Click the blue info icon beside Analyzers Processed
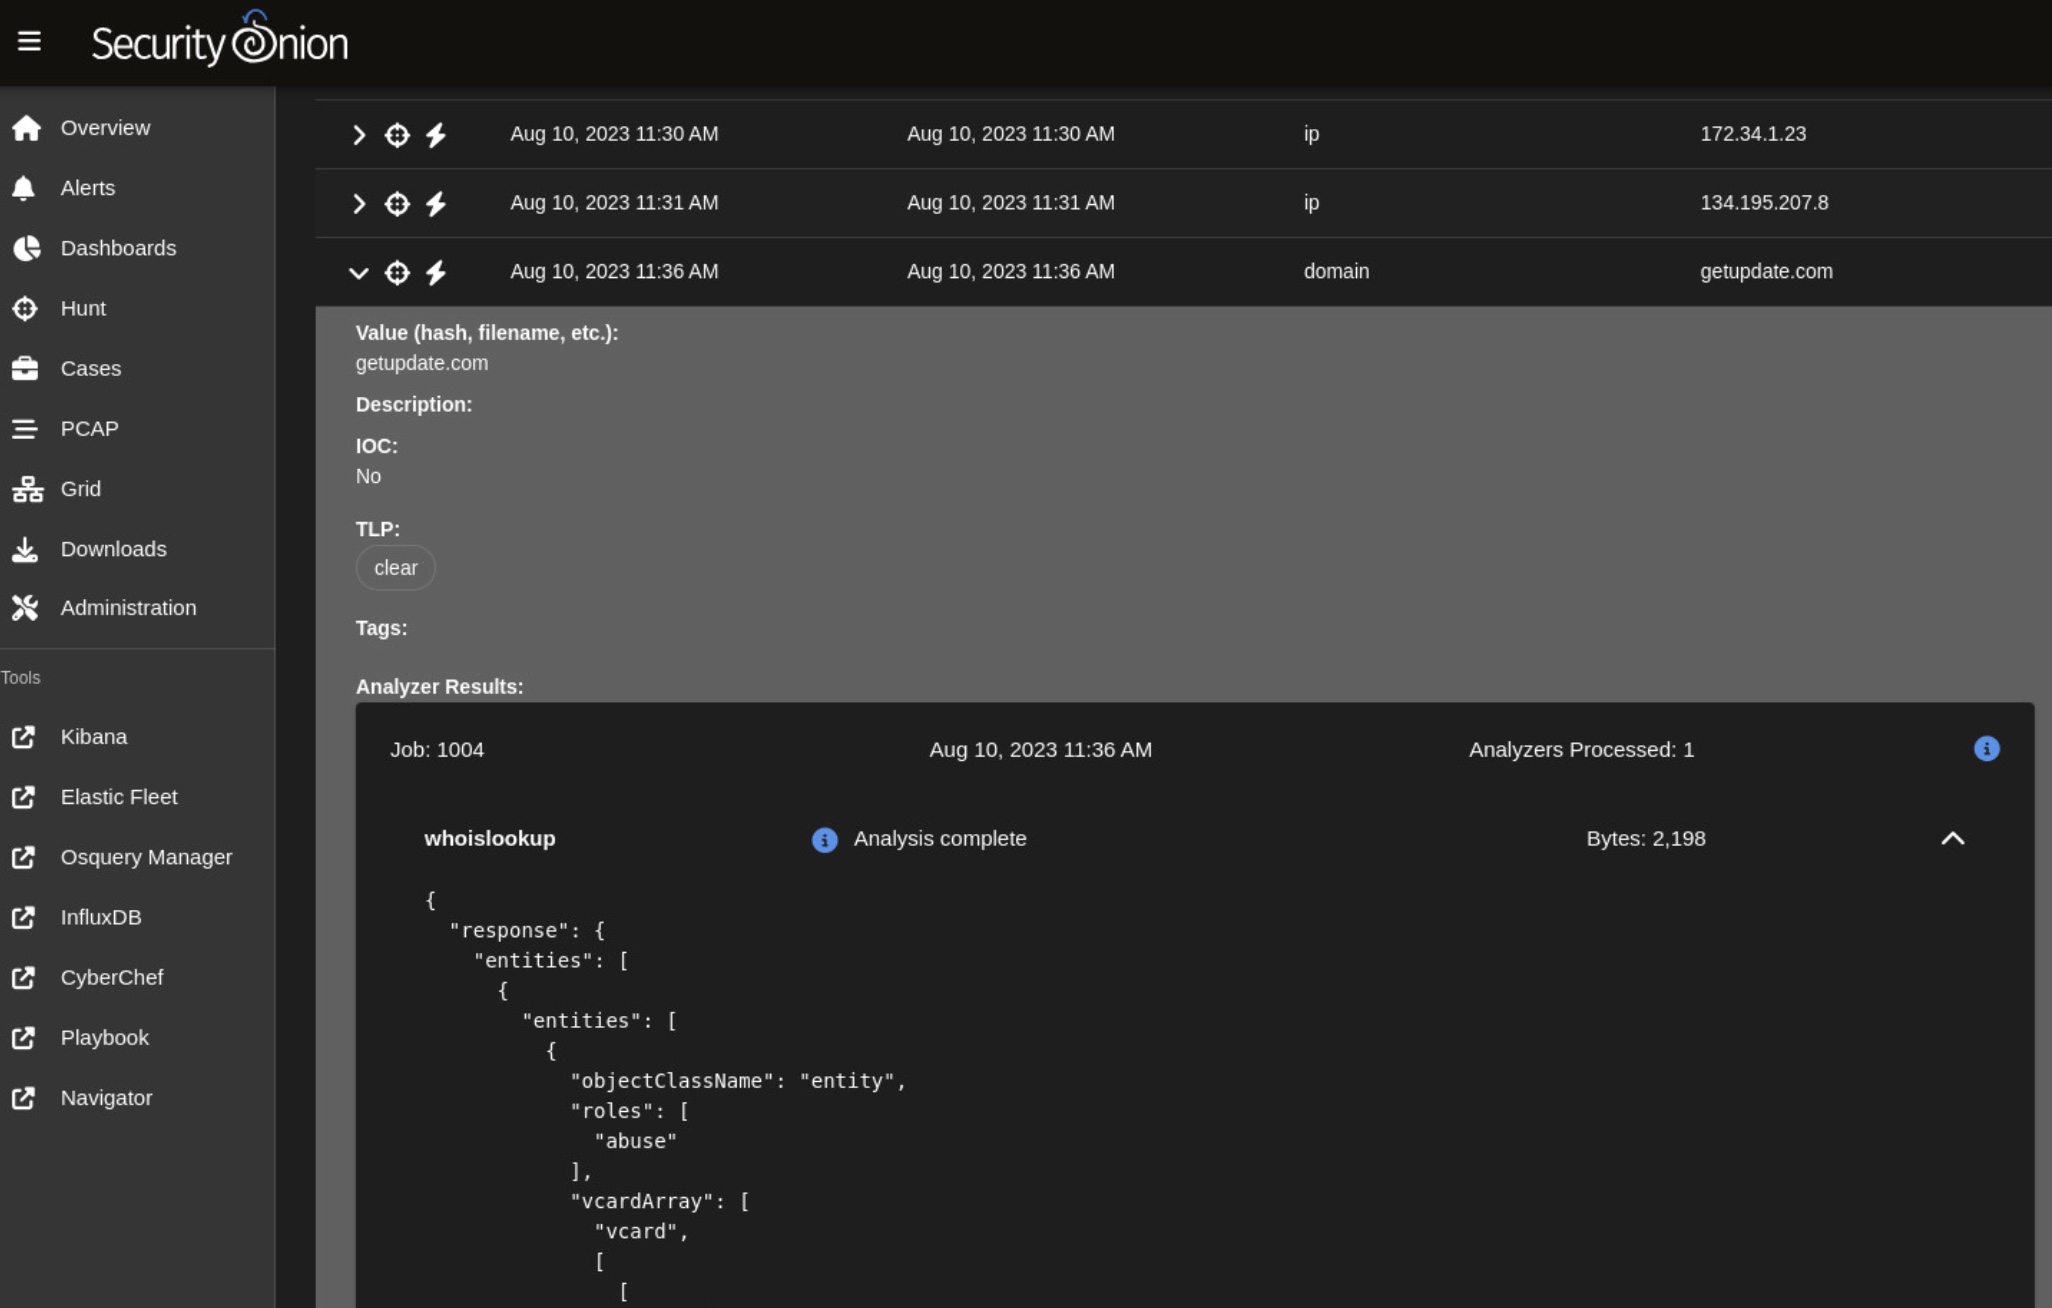 [1986, 749]
